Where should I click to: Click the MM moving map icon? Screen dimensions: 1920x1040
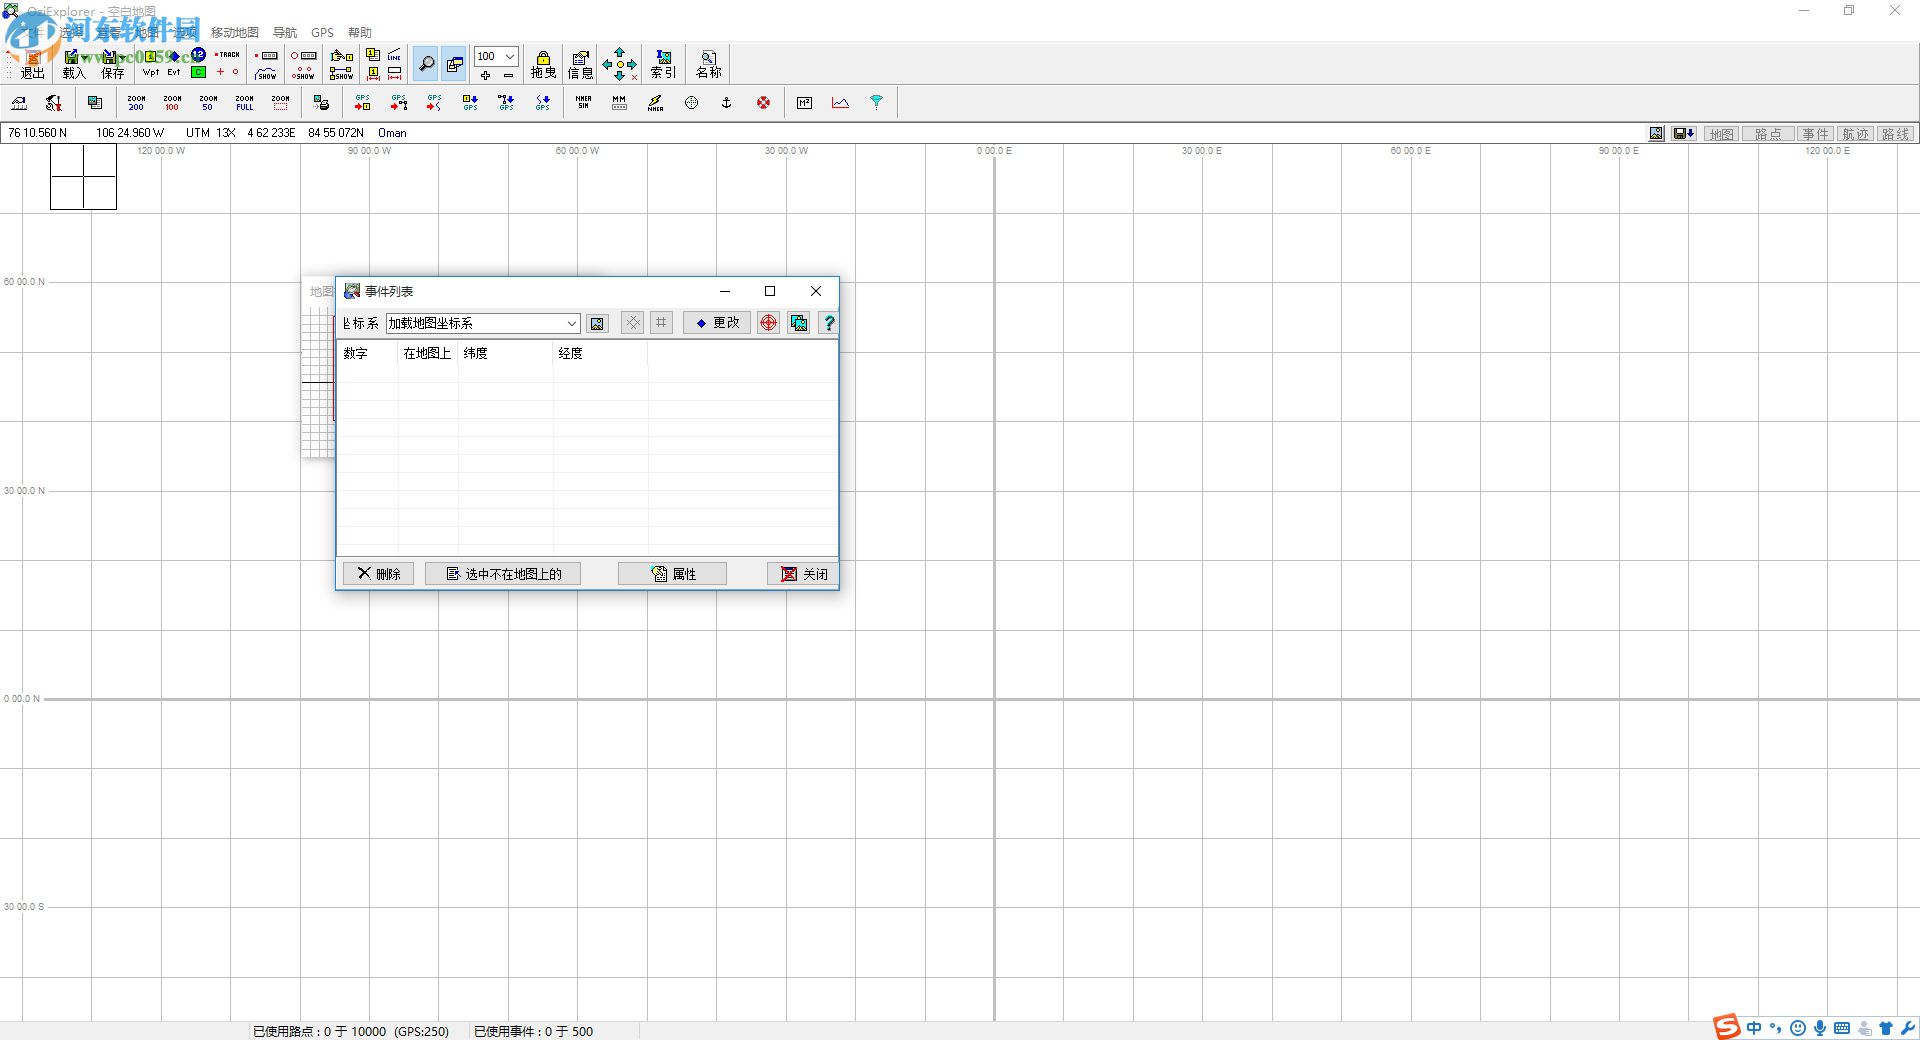(619, 102)
